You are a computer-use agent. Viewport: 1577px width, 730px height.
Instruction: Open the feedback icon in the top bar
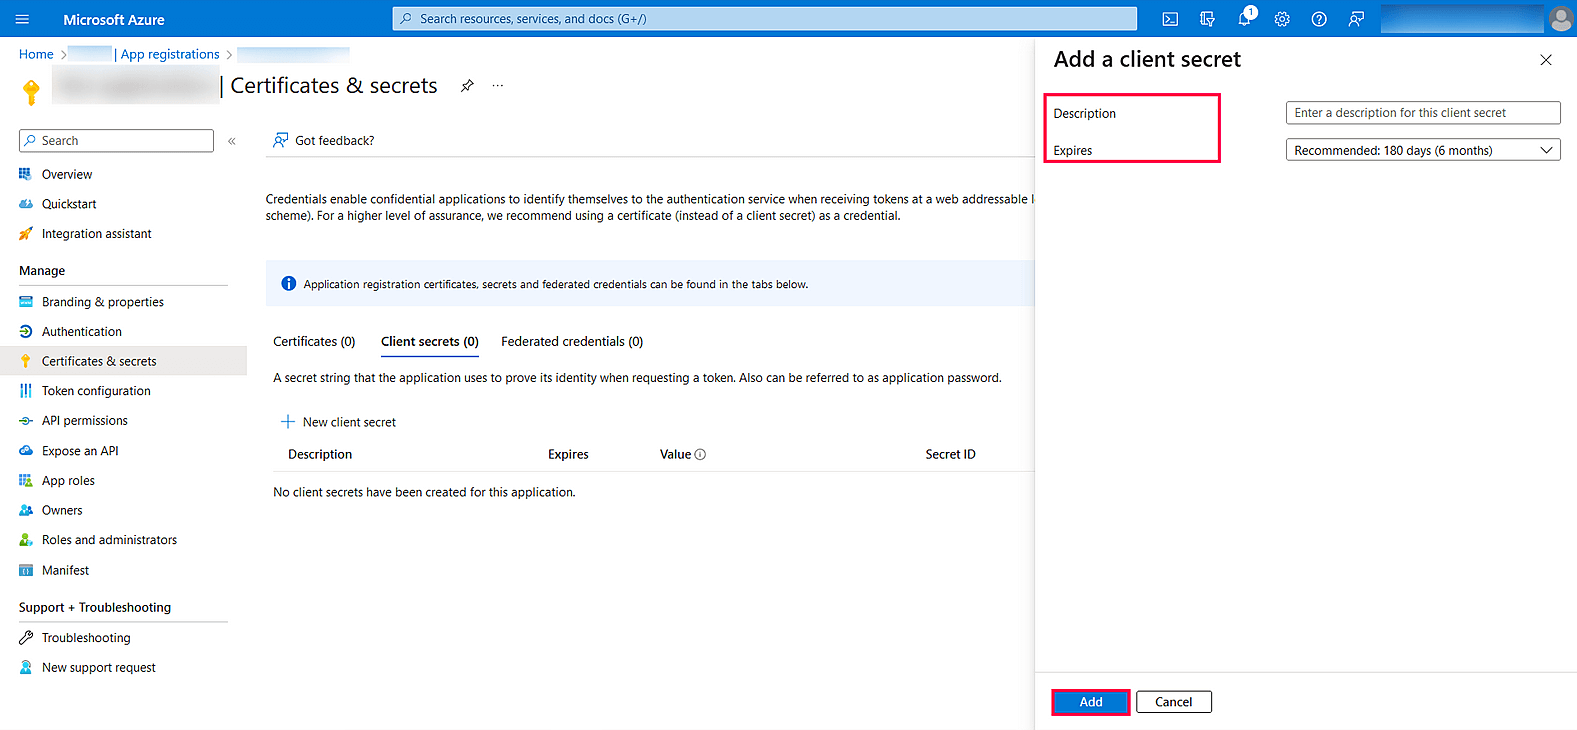(1356, 19)
